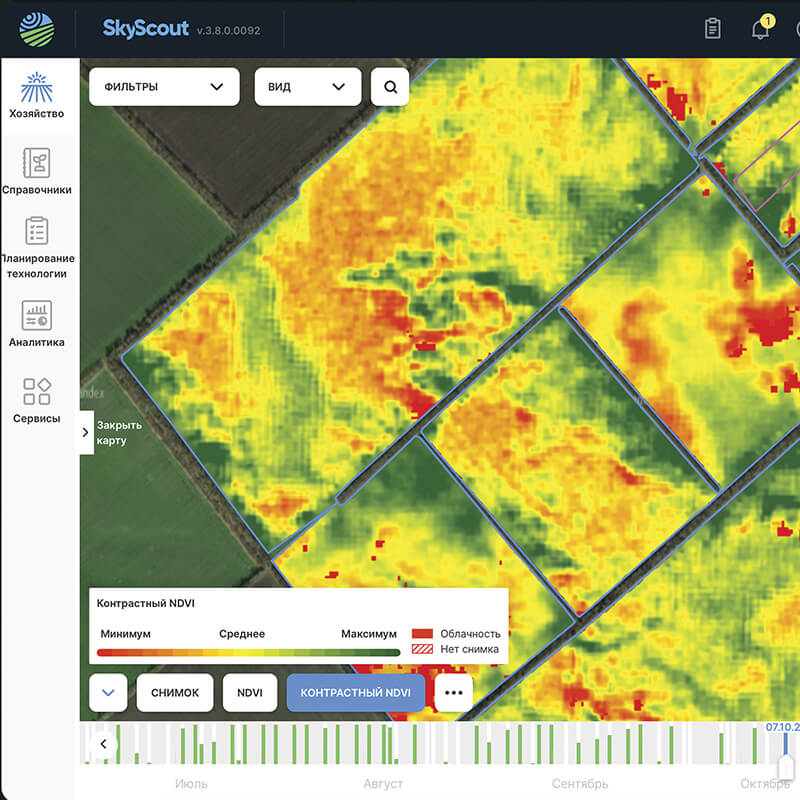Open the Справочники sidebar section
The width and height of the screenshot is (800, 800).
click(x=37, y=172)
